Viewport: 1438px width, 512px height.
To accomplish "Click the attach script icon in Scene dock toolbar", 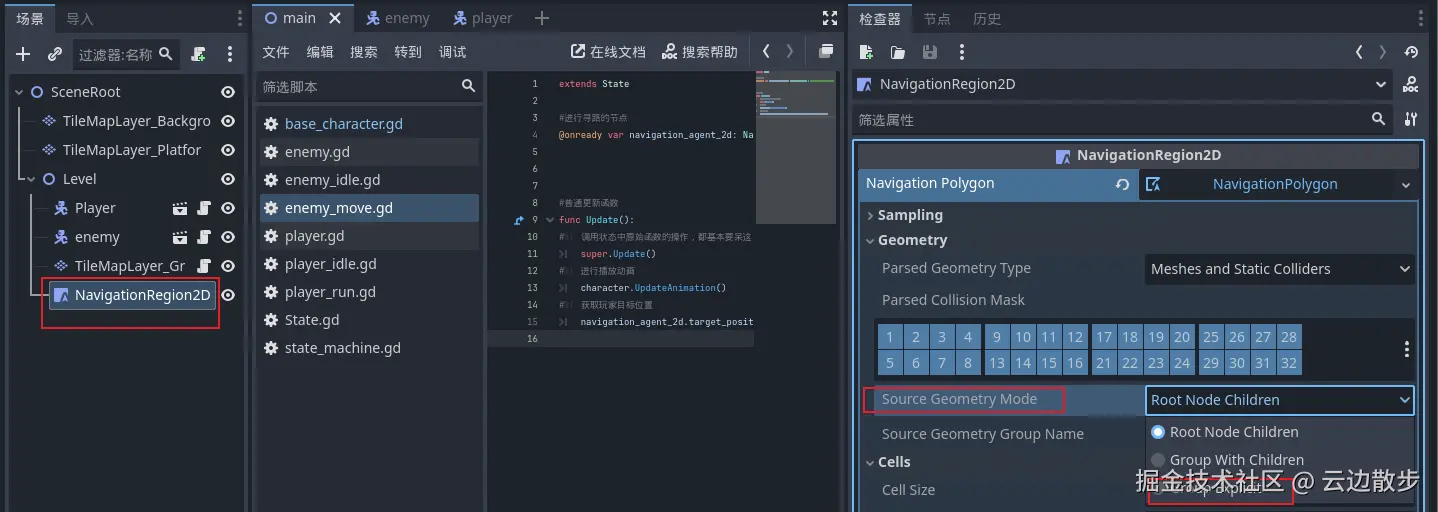I will pos(199,54).
